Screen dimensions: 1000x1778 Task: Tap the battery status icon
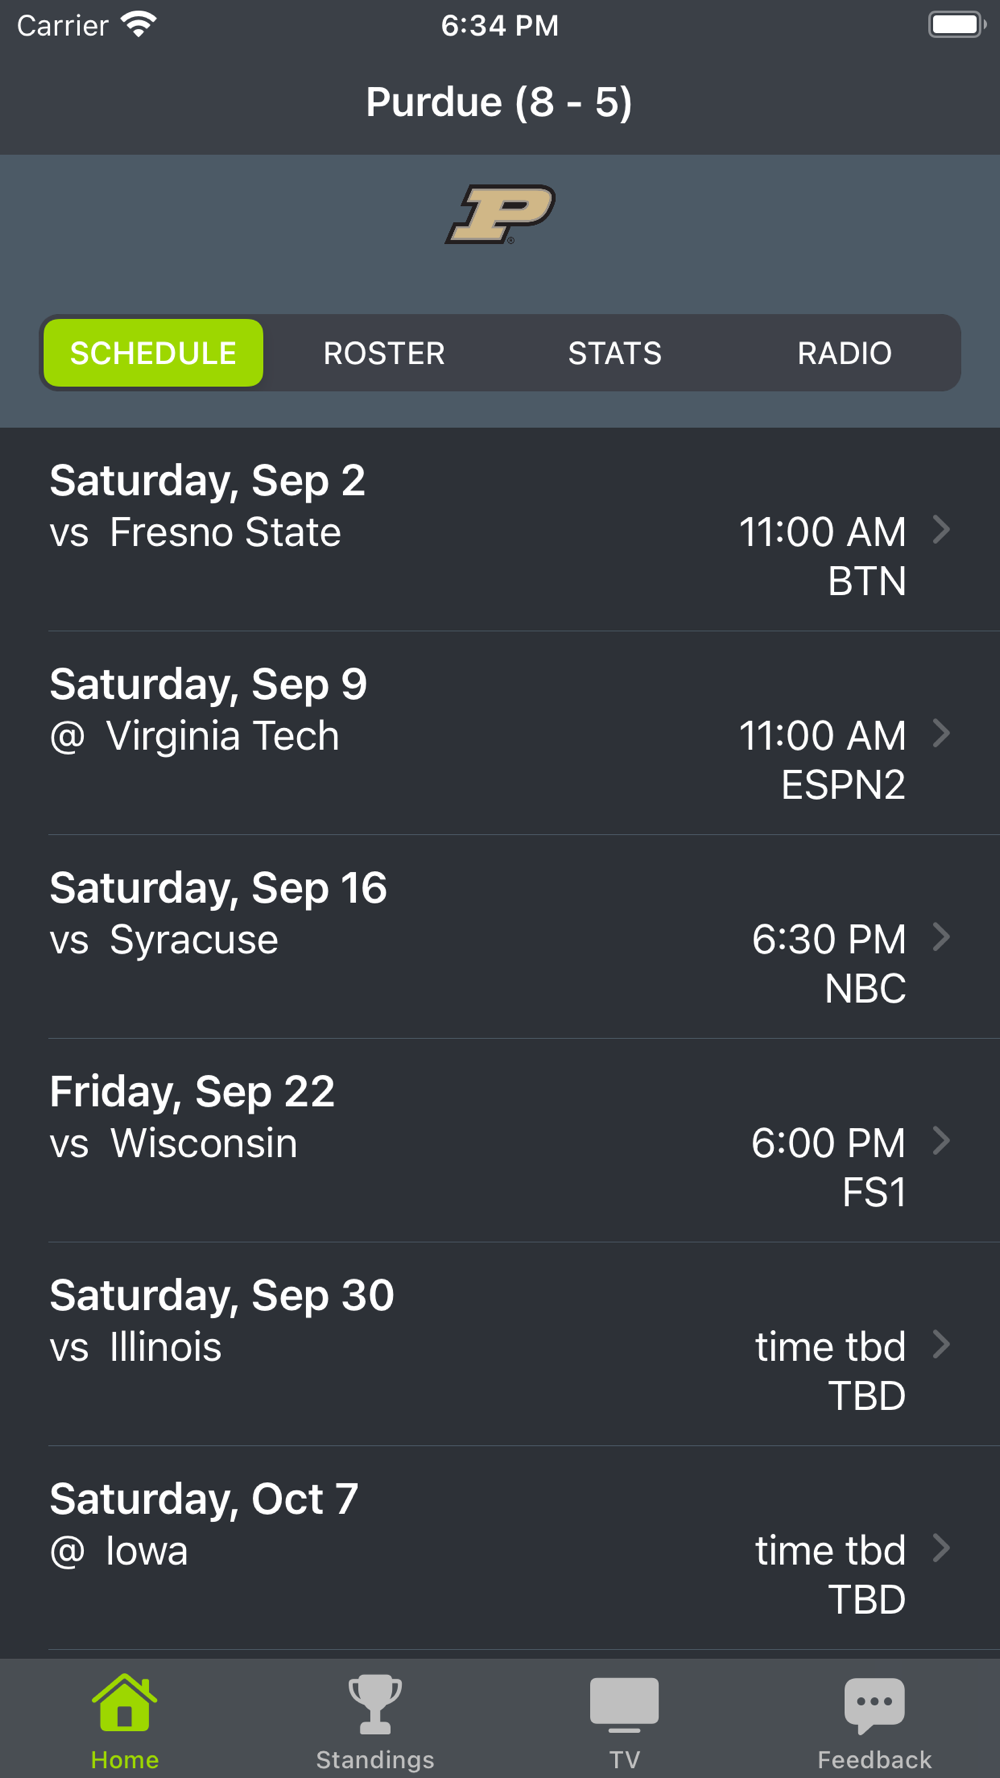[956, 25]
